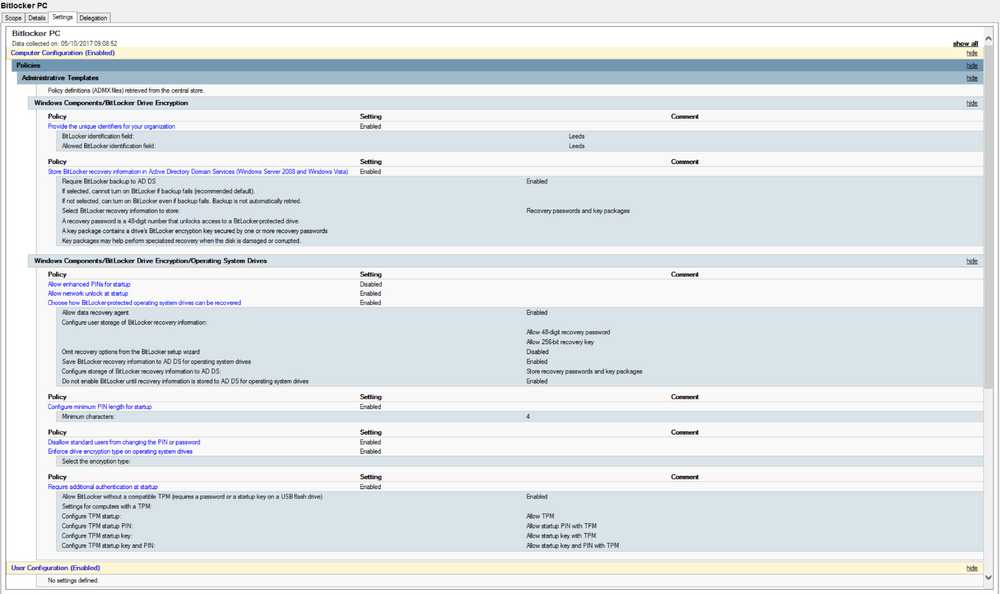1000x594 pixels.
Task: Open 'Allow enhanced PINs for startup' policy
Action: click(x=89, y=285)
